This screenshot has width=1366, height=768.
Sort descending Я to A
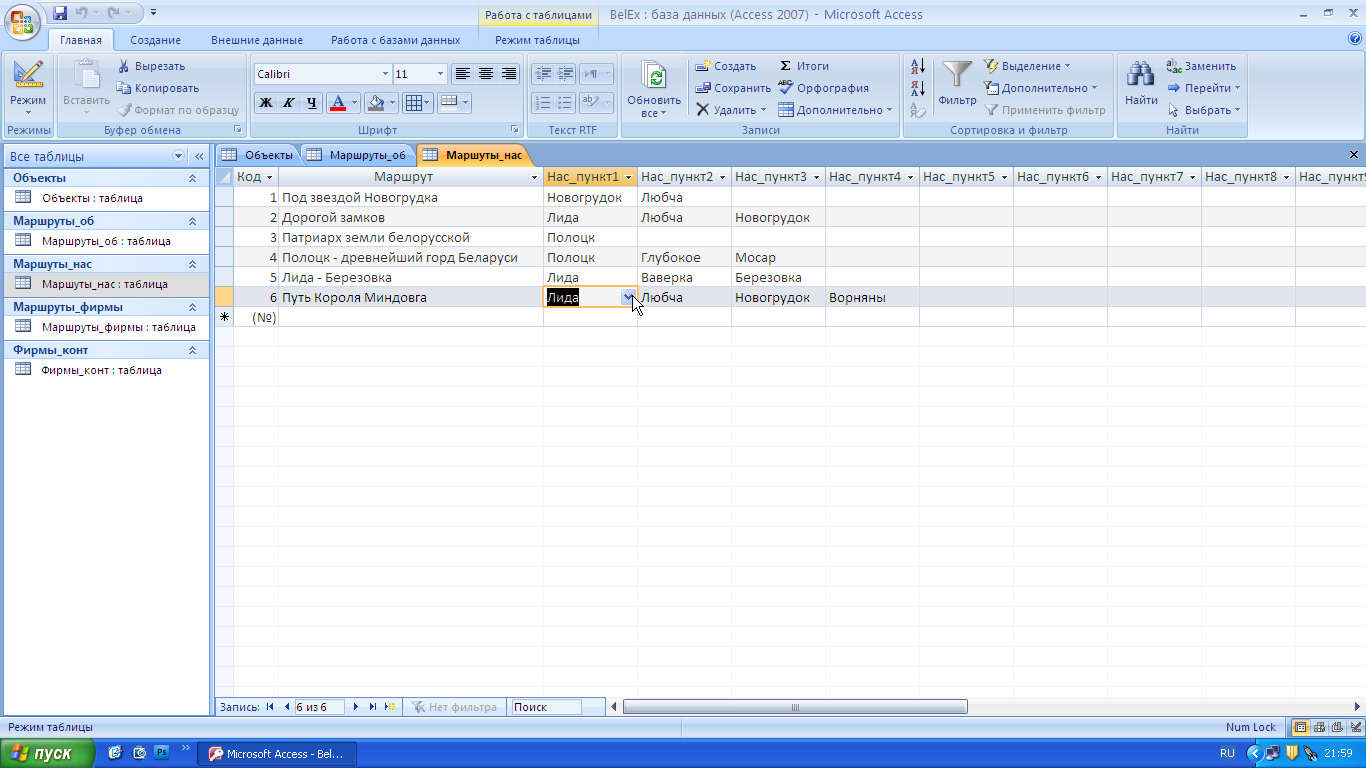918,90
